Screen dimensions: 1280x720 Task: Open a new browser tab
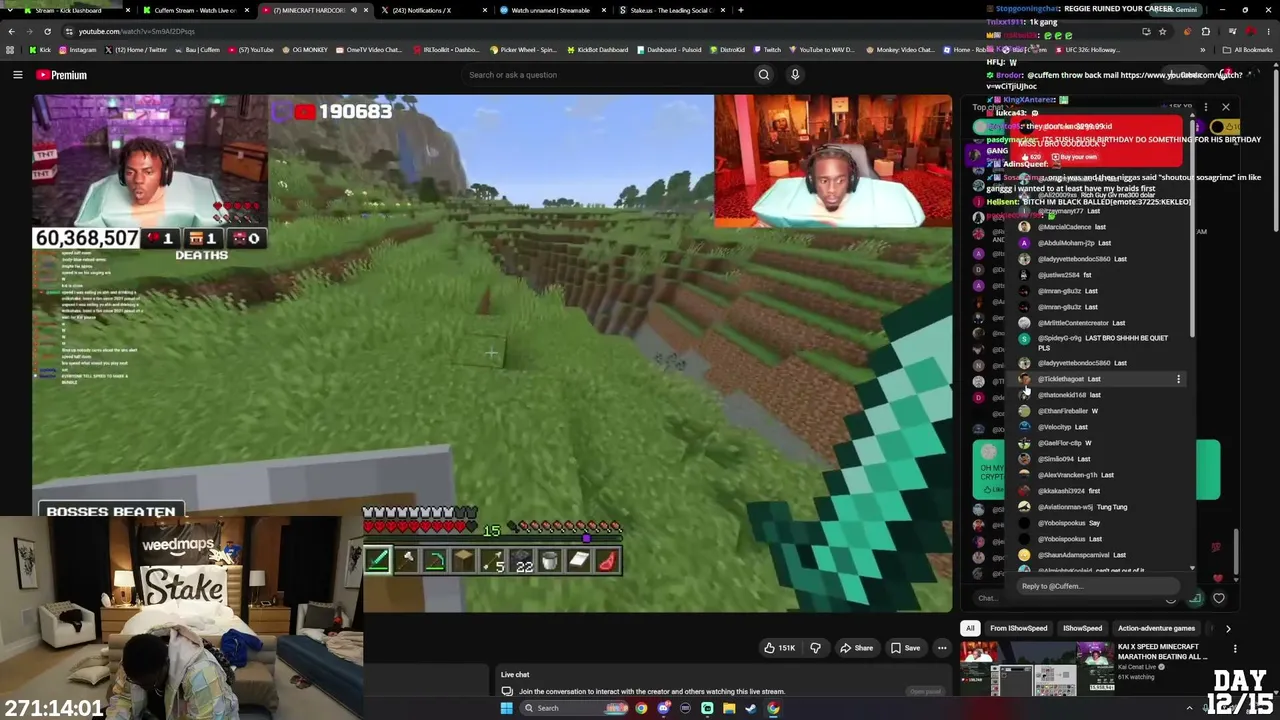pyautogui.click(x=740, y=10)
